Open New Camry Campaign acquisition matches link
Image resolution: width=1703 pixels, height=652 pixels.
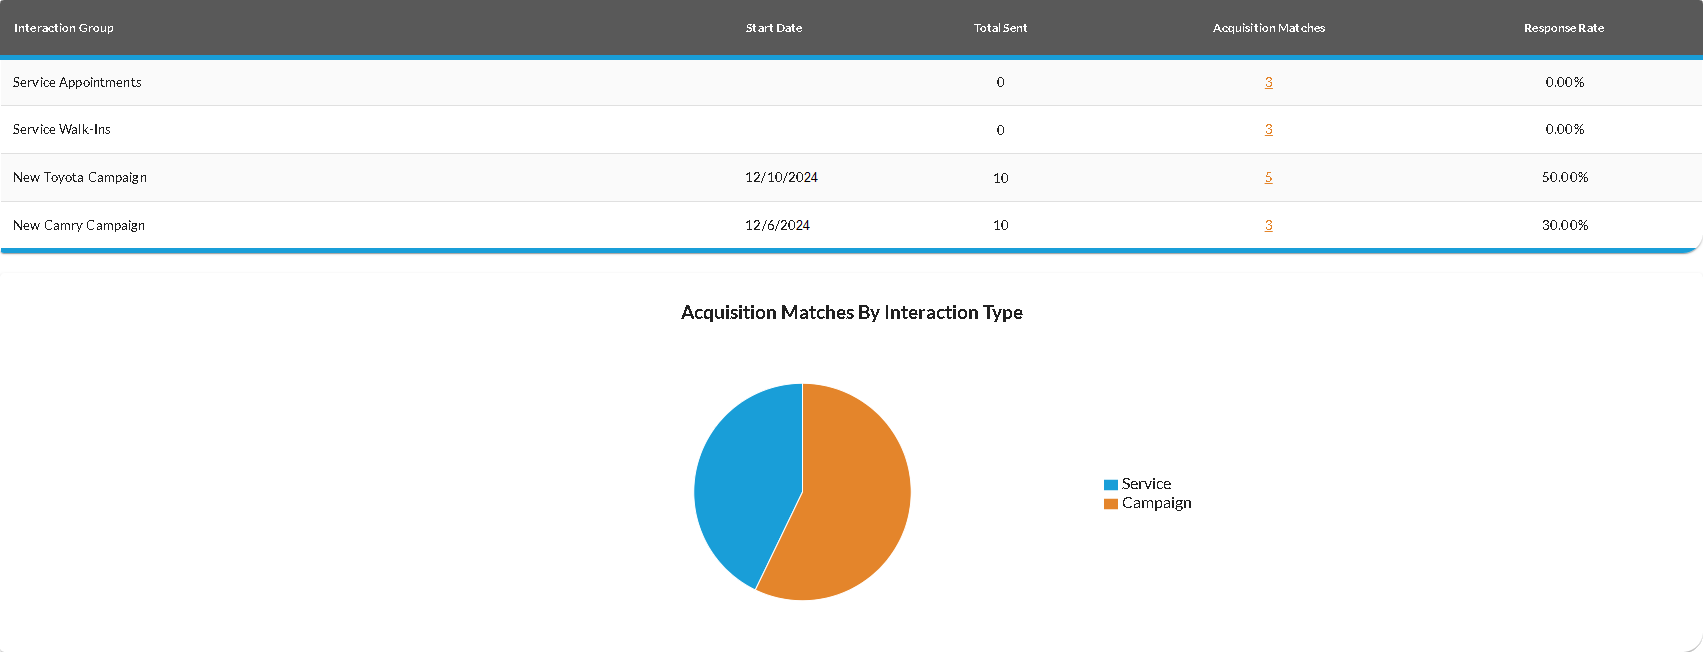pos(1268,225)
